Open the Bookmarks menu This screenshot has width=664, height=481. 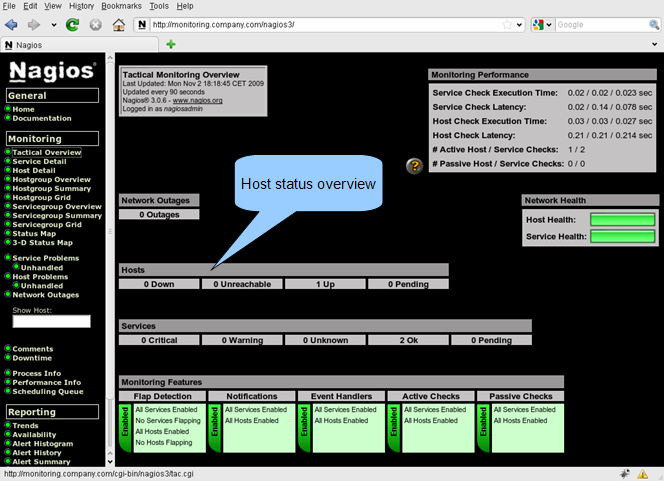[x=122, y=6]
